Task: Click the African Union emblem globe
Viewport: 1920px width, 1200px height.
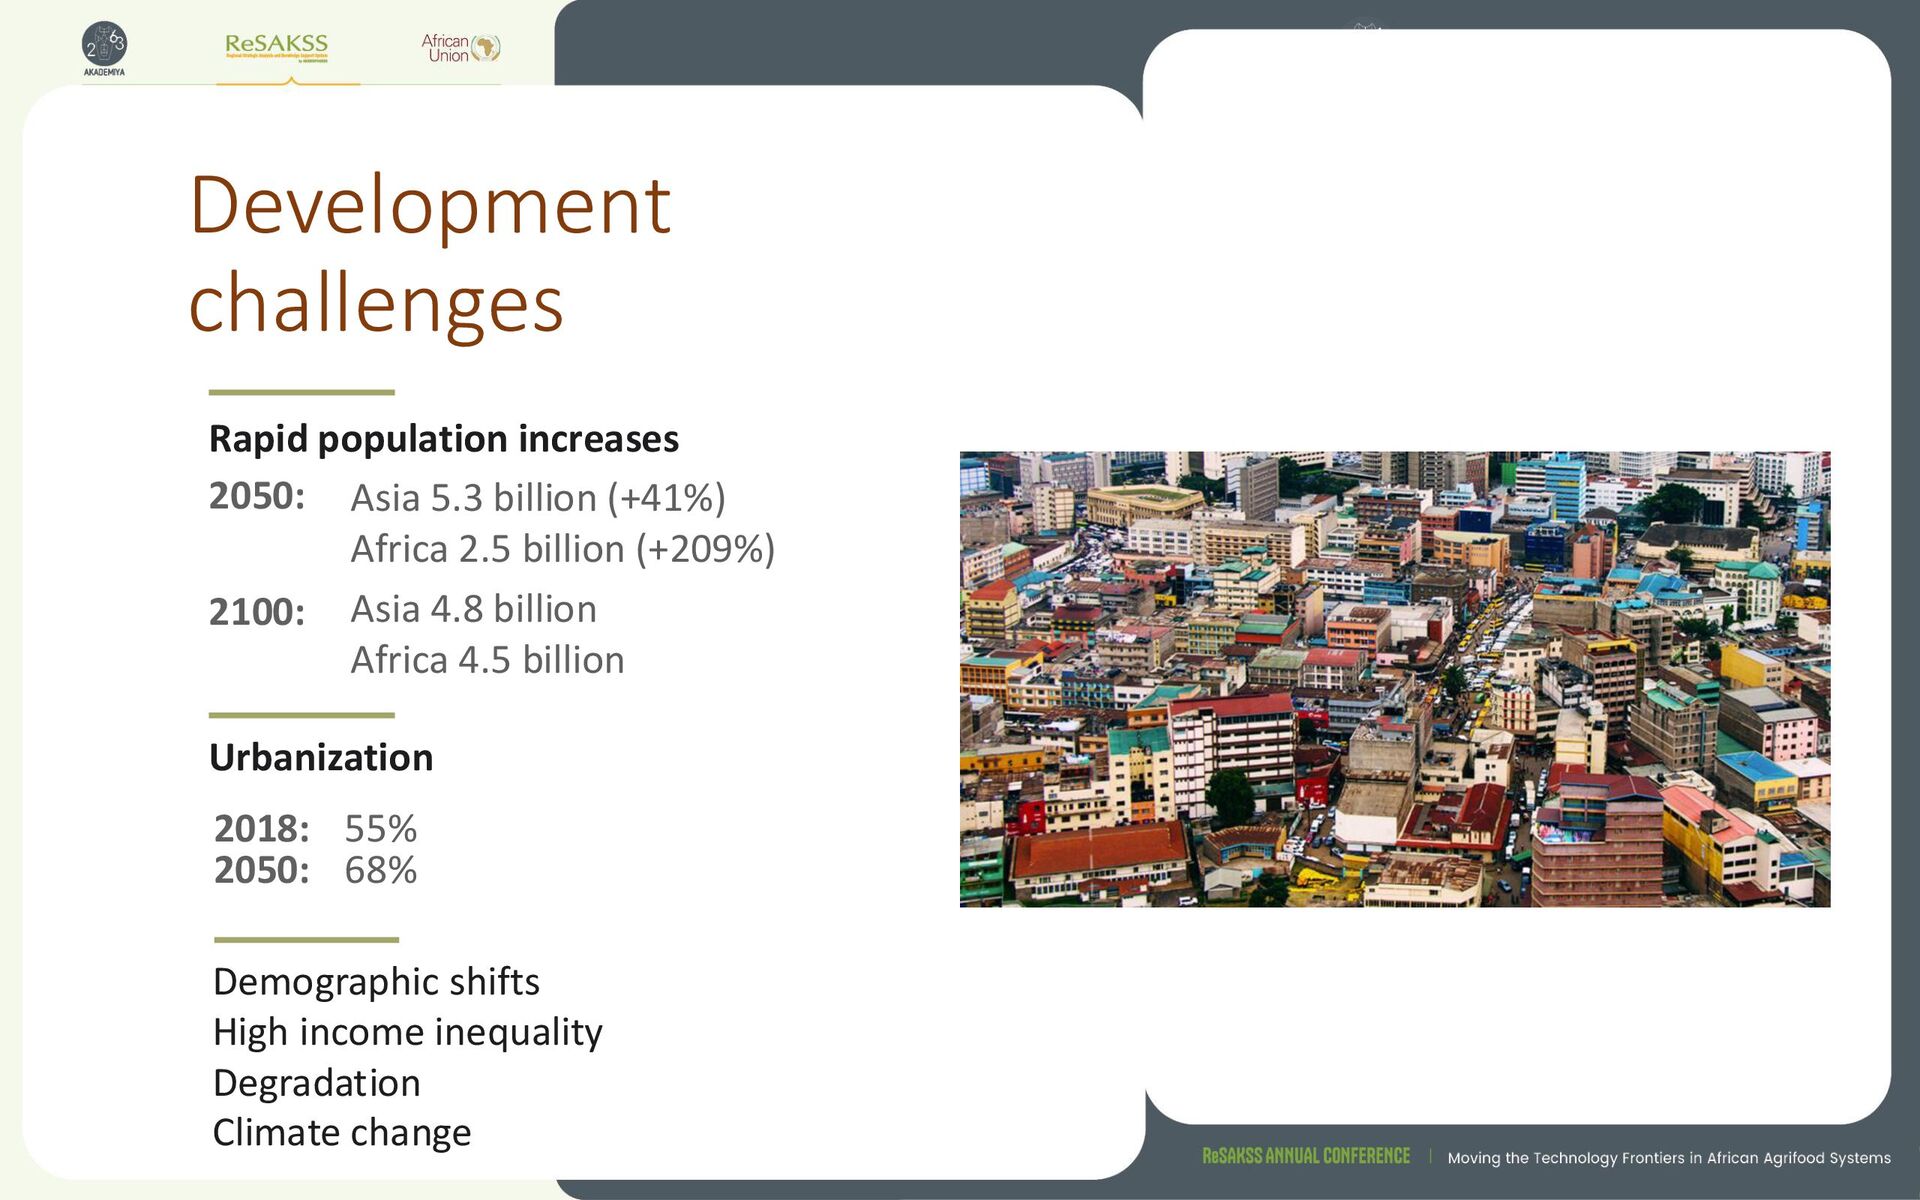Action: [x=486, y=47]
